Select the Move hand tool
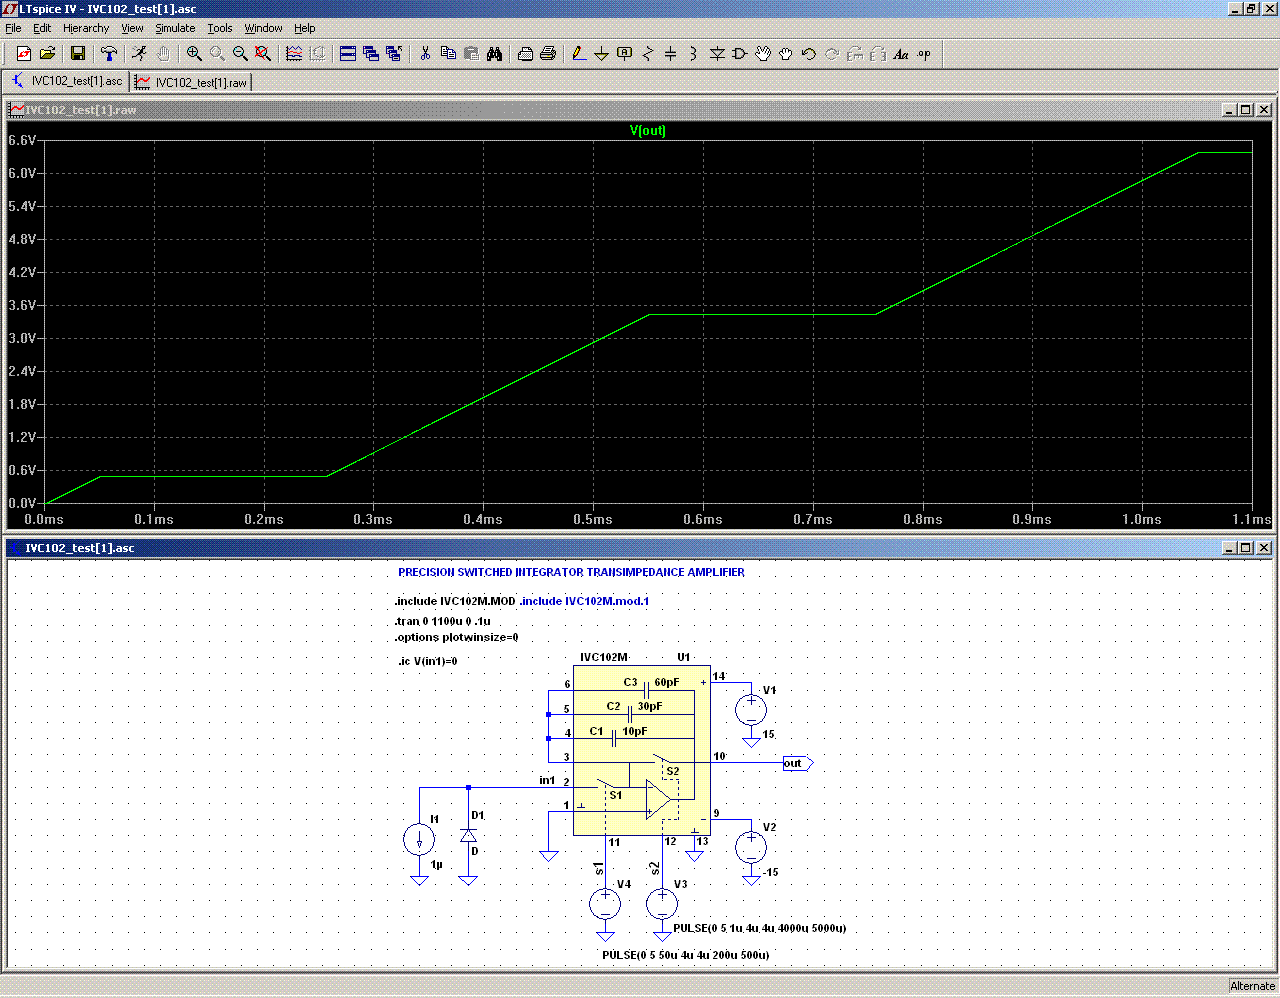 (x=763, y=54)
